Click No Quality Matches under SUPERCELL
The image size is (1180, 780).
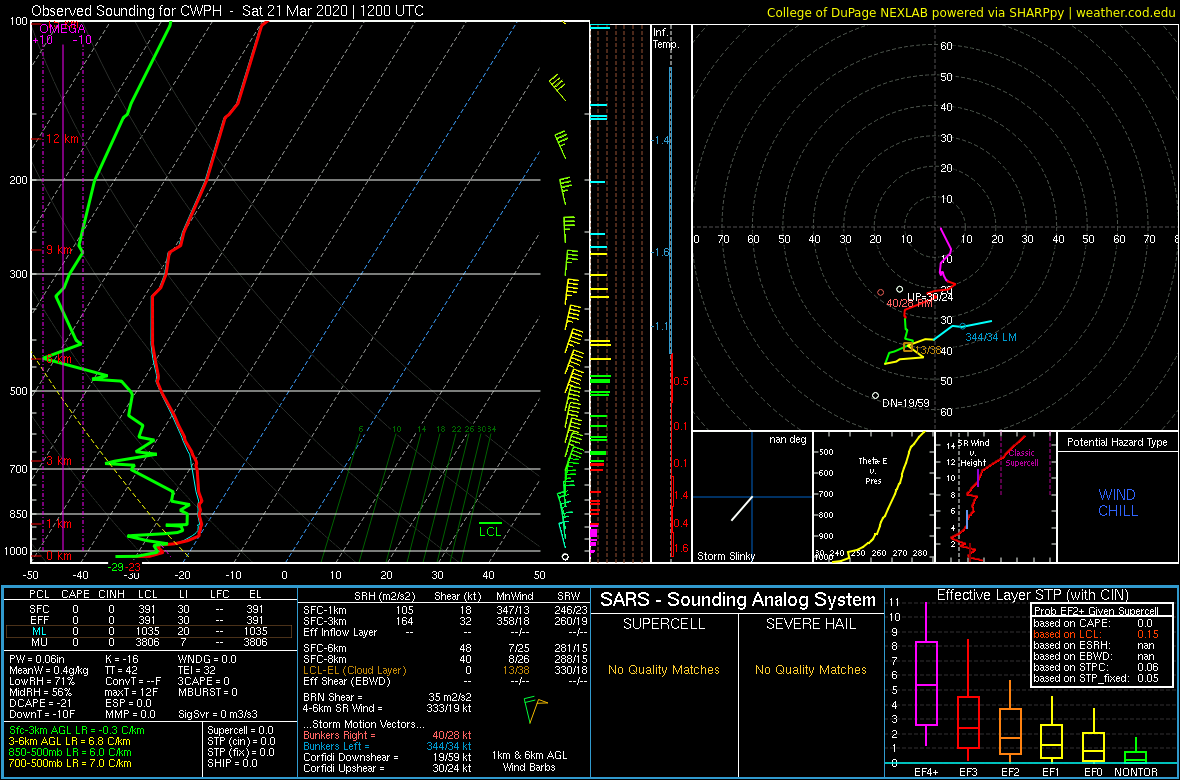click(x=663, y=669)
